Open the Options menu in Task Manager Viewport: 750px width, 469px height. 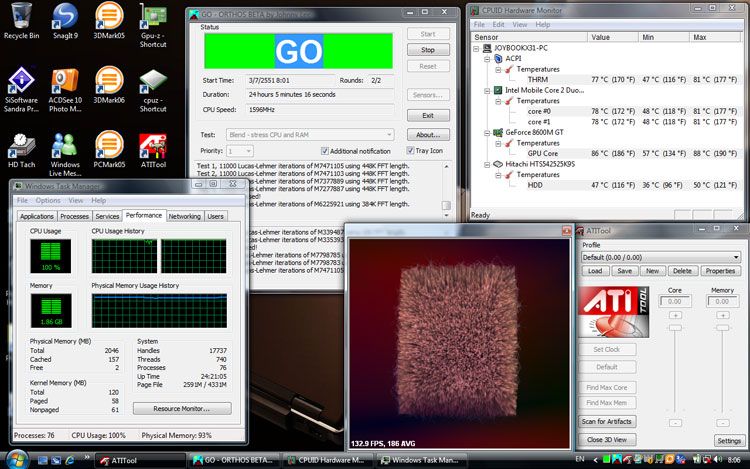click(x=48, y=200)
